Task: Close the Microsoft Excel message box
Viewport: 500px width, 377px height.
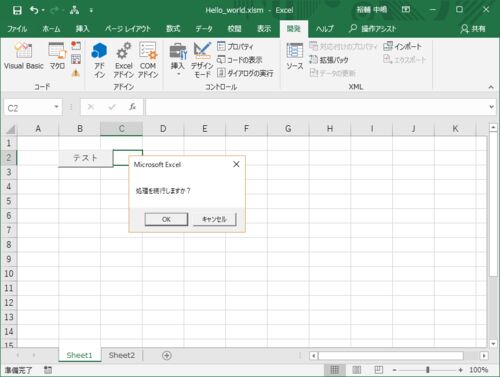Action: coord(236,164)
